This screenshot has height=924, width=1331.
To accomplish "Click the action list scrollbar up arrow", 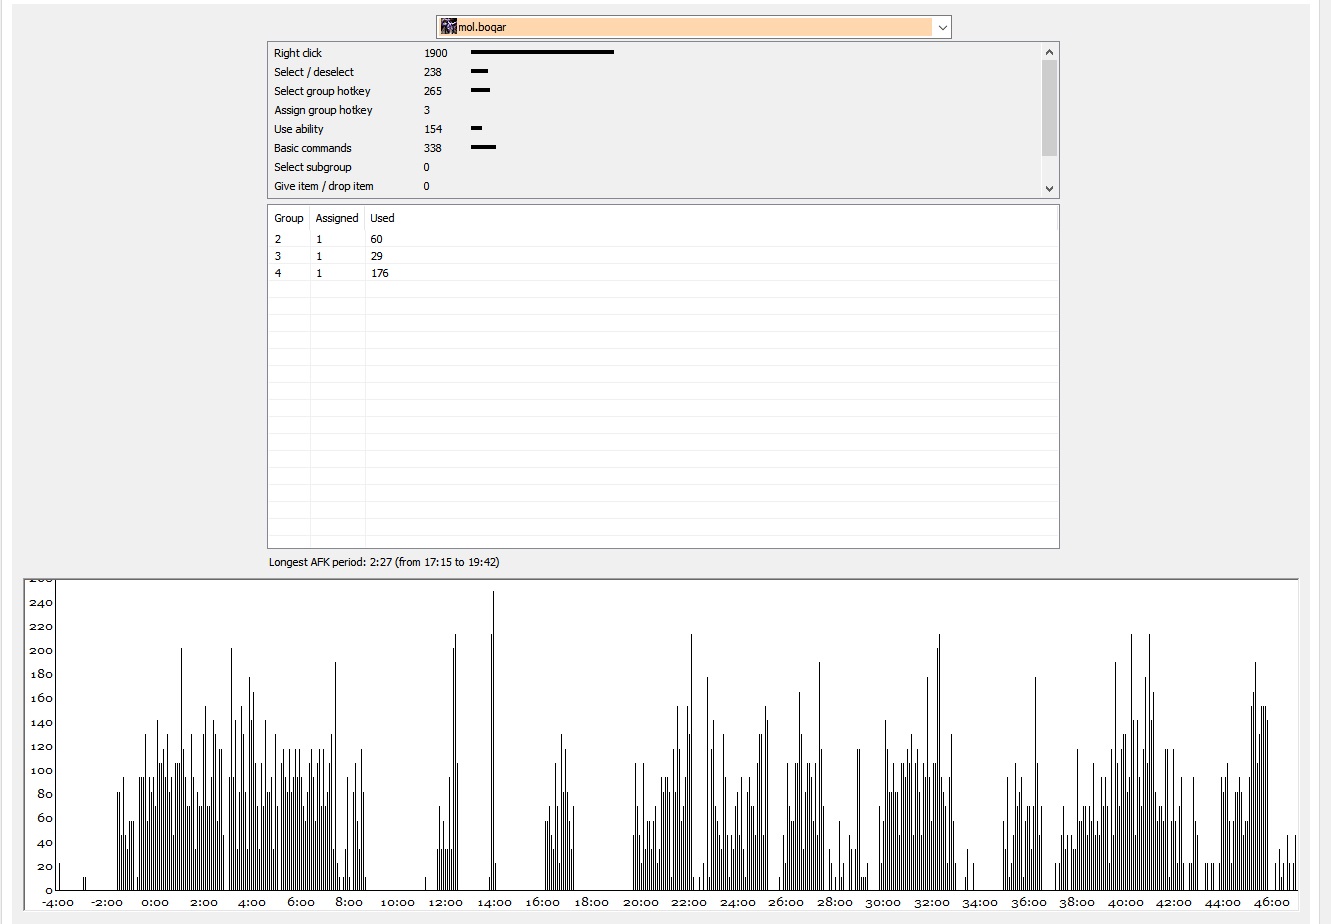I will (x=1049, y=52).
